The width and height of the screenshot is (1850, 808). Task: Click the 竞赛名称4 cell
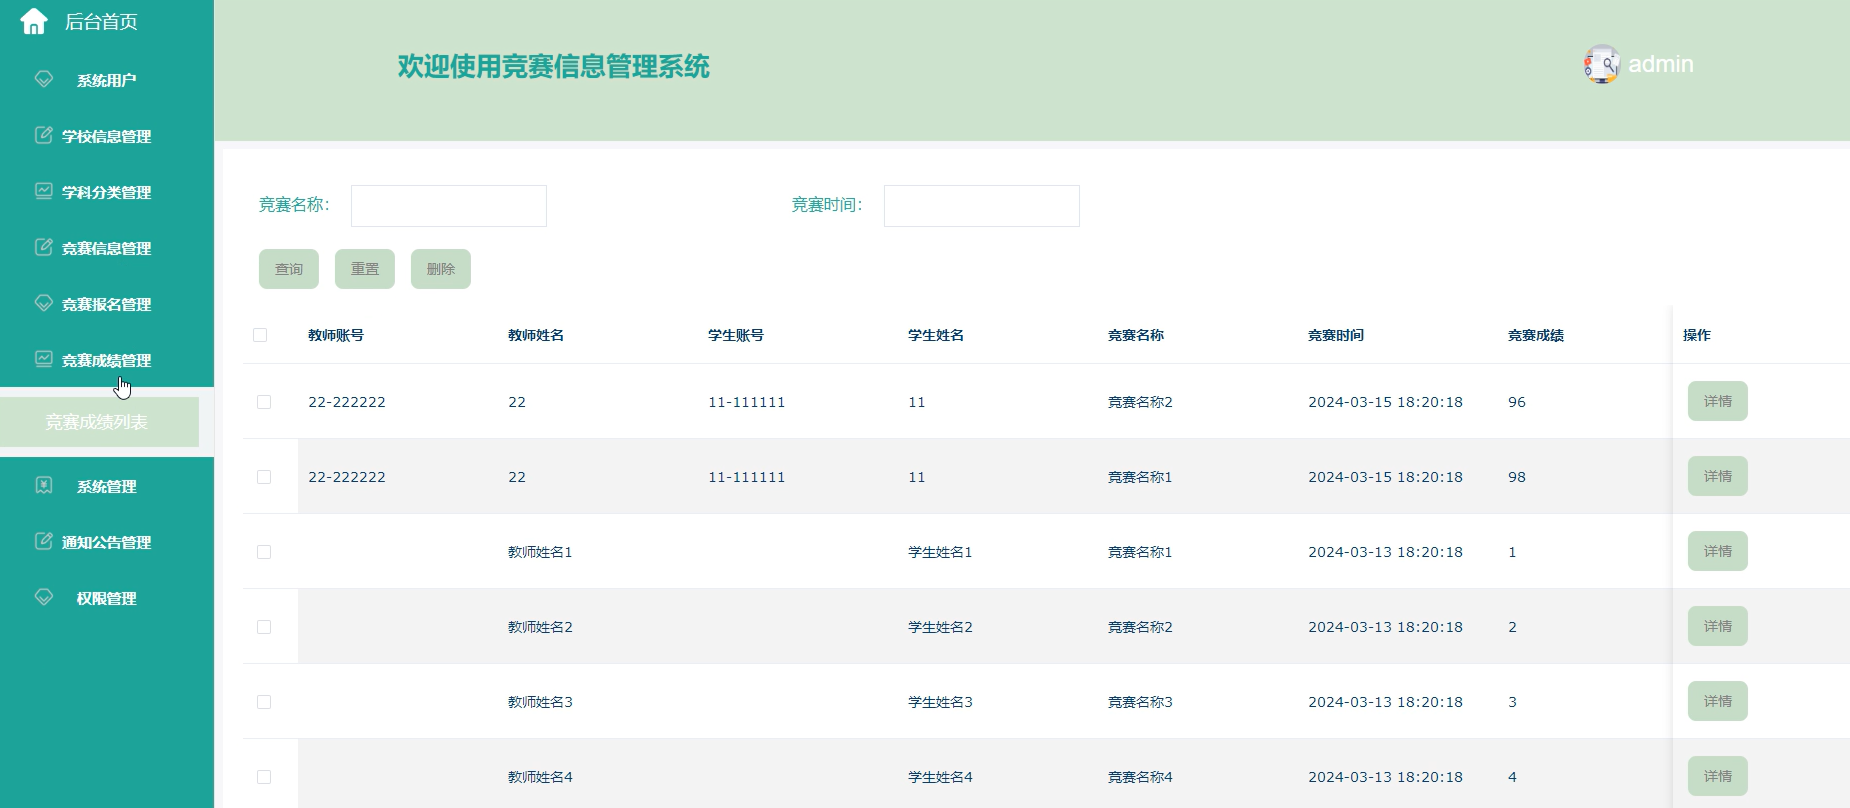[x=1140, y=777]
